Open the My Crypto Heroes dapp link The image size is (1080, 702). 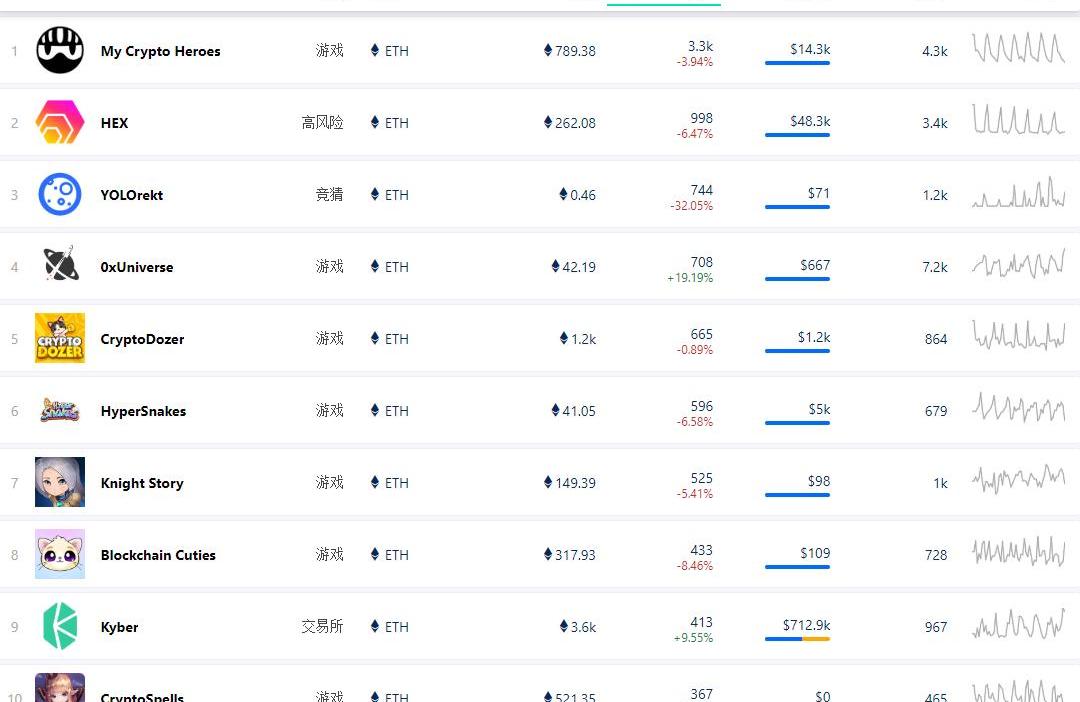click(x=160, y=51)
